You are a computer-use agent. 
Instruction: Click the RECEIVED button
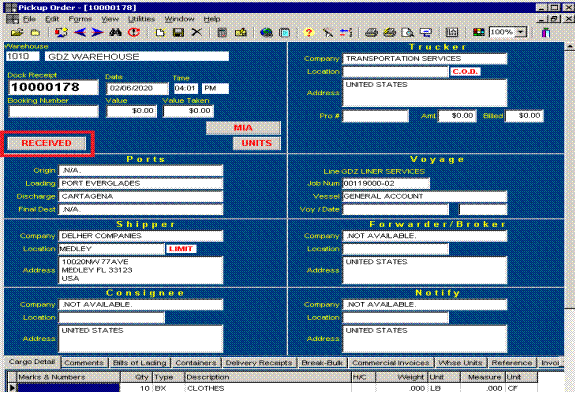click(x=47, y=143)
